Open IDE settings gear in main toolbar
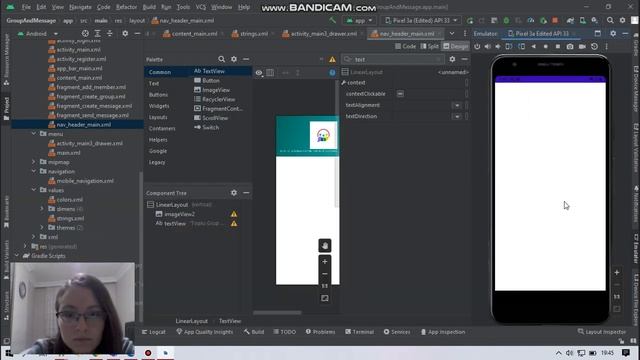Screen dimensions: 640x360 pyautogui.click(x=622, y=20)
